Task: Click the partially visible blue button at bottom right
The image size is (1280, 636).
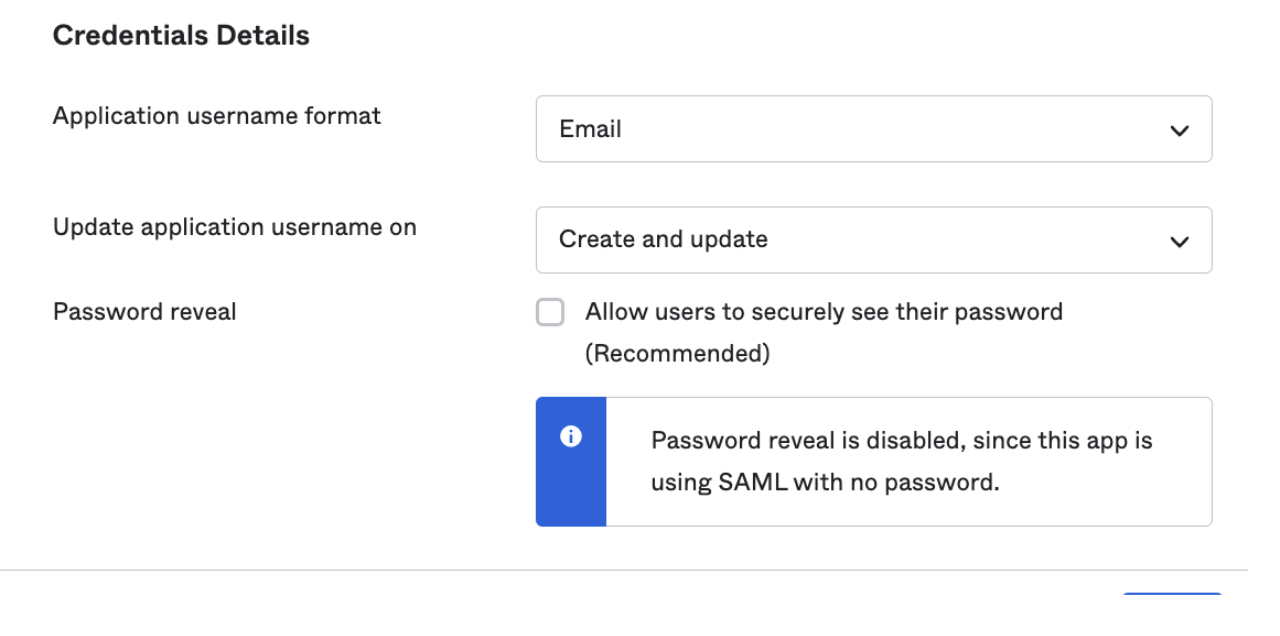Action: coord(1171,595)
